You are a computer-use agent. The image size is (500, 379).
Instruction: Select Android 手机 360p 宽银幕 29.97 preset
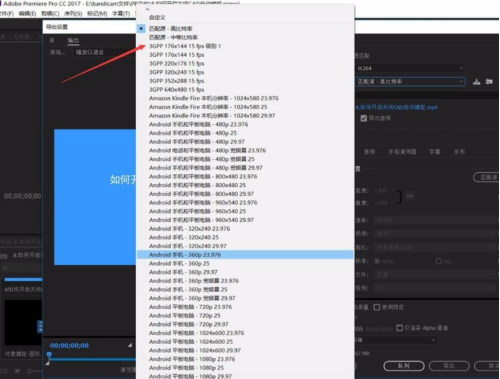pos(245,298)
